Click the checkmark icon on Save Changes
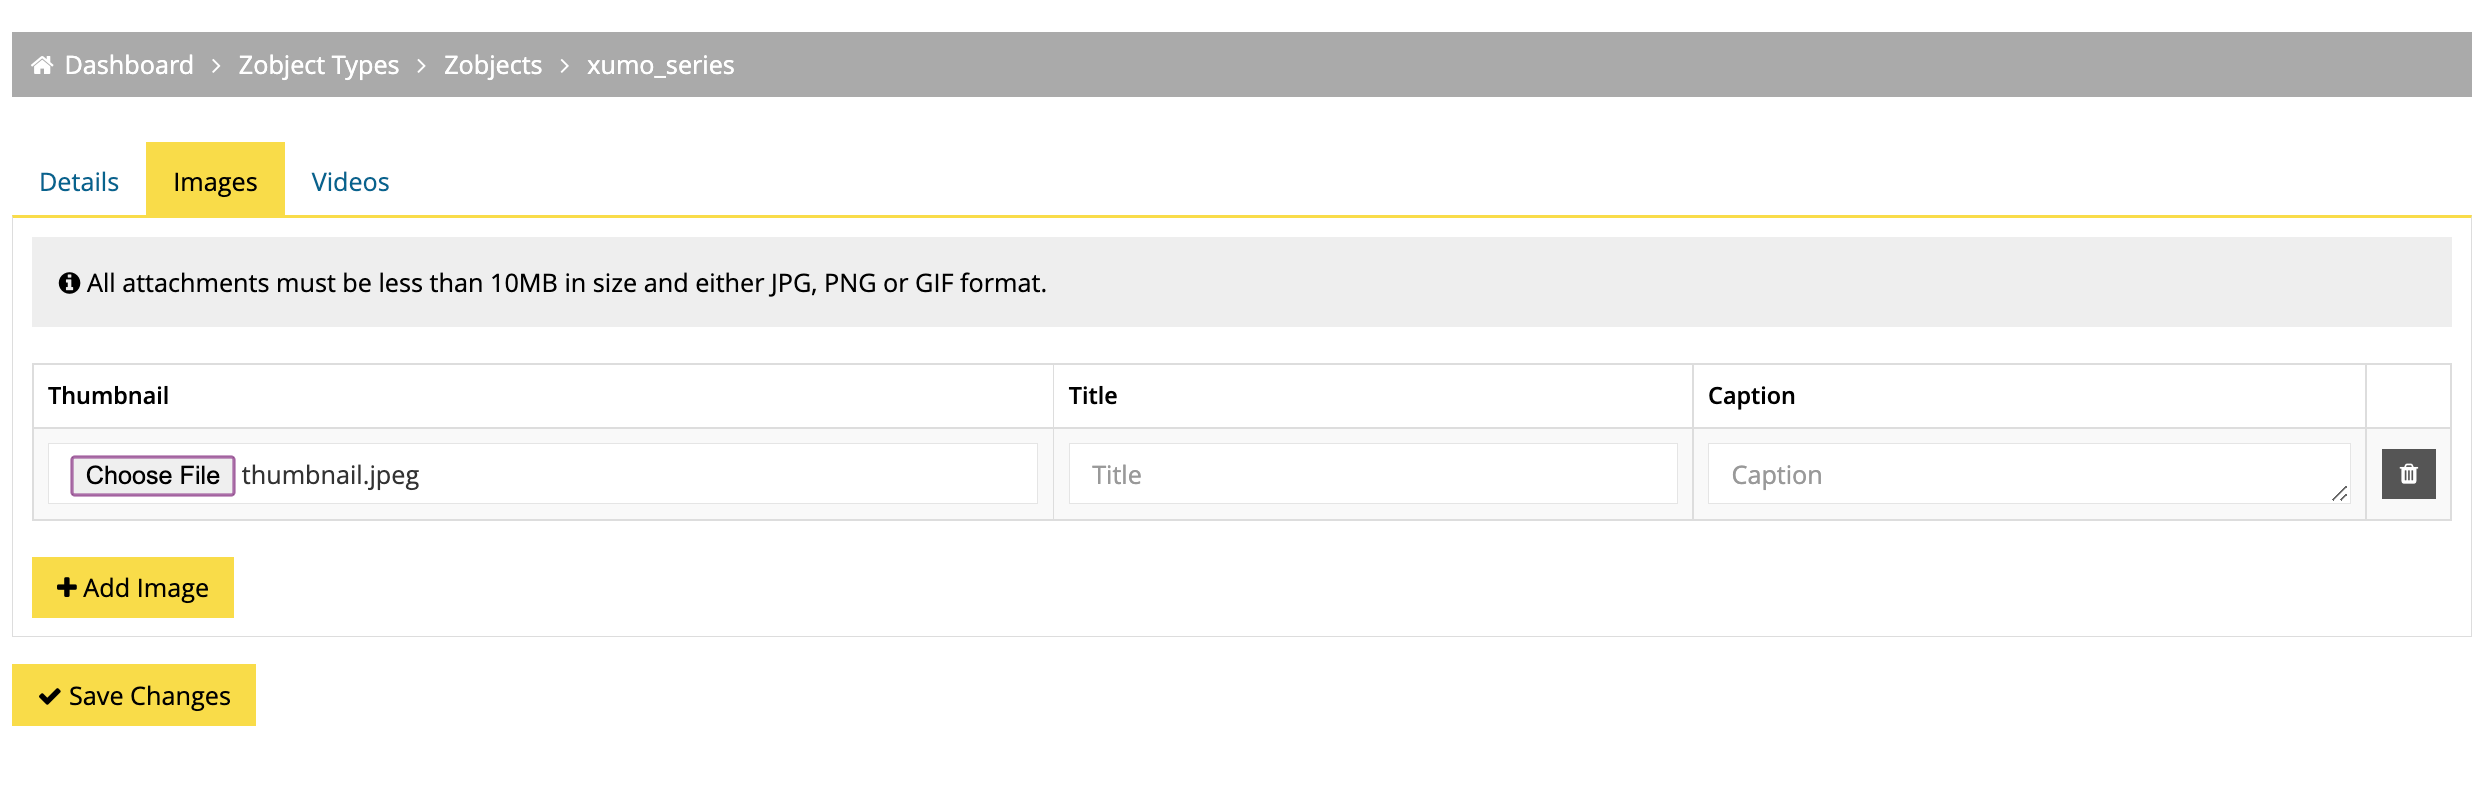Screen dimensions: 2488x790 coord(50,696)
